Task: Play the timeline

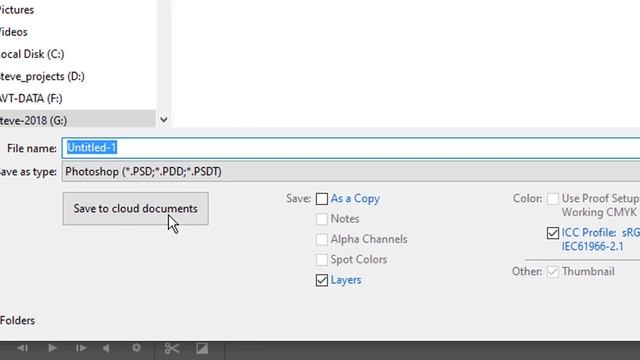Action: click(52, 348)
